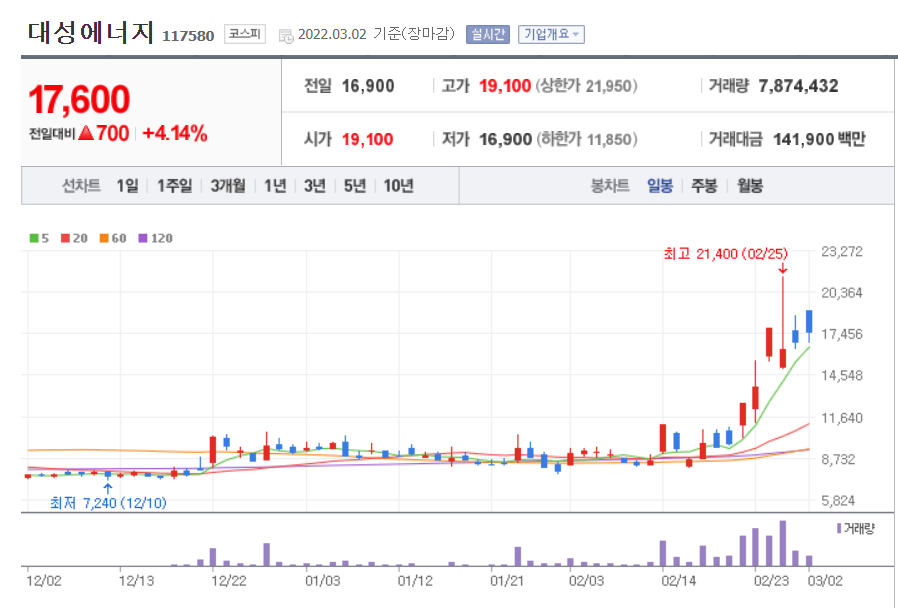Select the 10년 line chart tab
This screenshot has height=608, width=898.
398,185
